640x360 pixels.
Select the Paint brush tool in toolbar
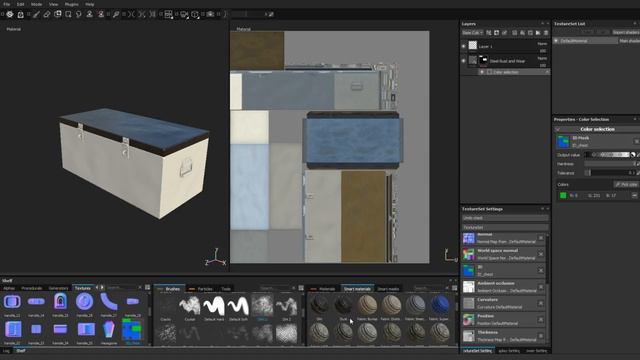[36, 14]
